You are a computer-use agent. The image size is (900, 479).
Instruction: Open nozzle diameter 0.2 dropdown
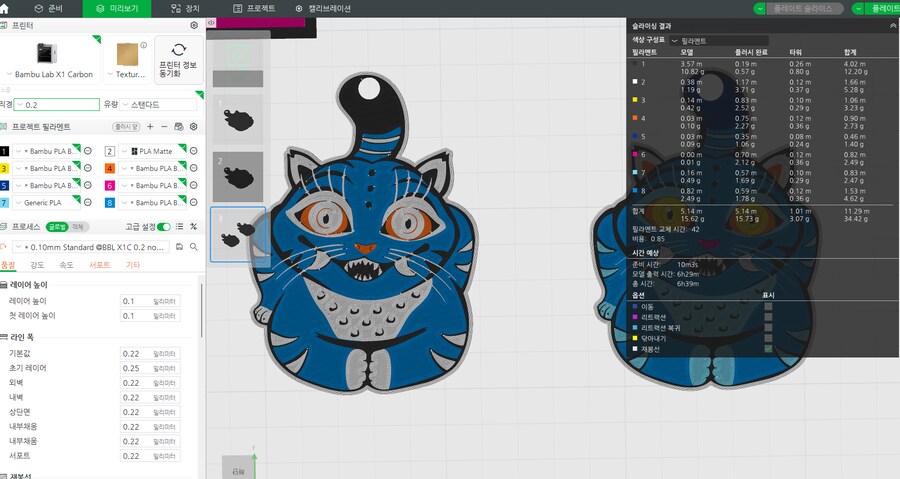tap(56, 104)
